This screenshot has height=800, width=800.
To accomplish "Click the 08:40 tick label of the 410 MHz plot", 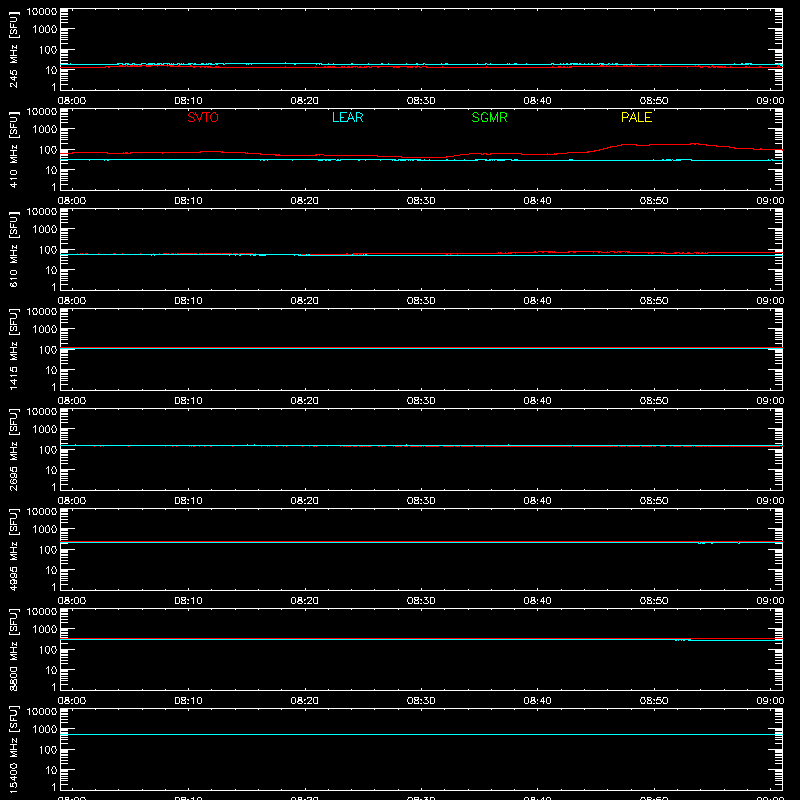I will (537, 201).
